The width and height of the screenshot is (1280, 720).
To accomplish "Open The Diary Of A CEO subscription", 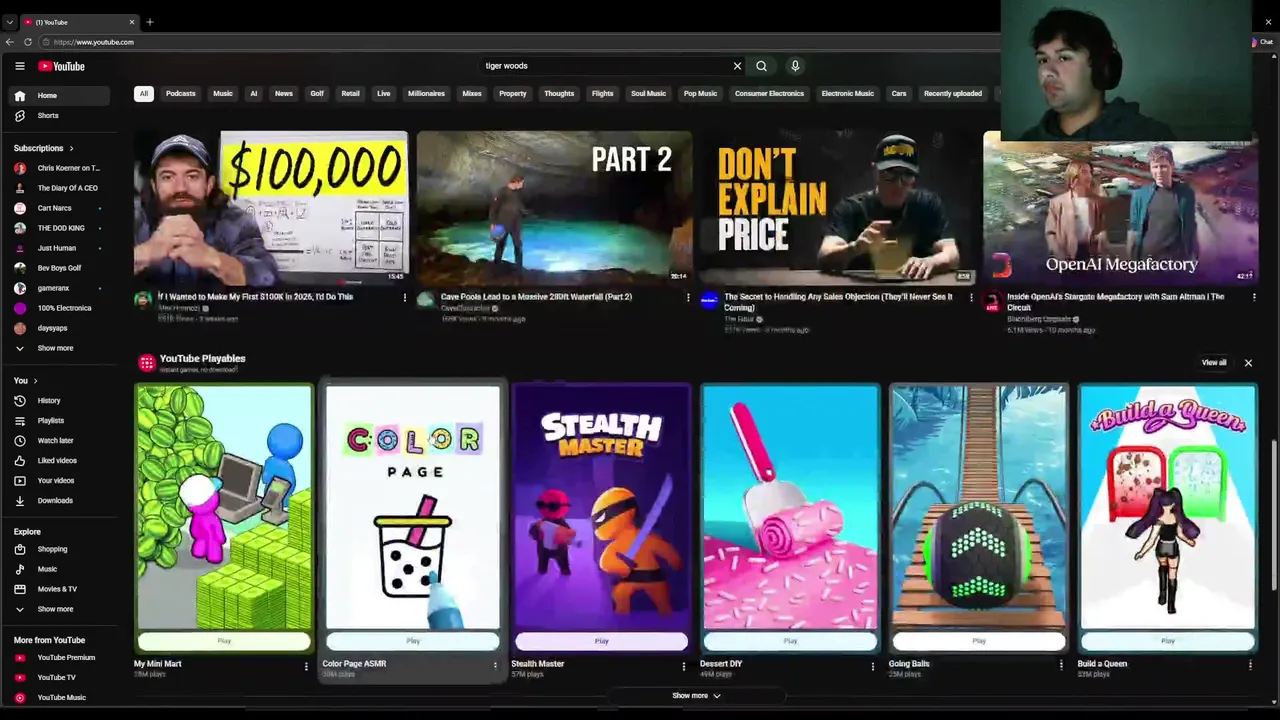I will [x=59, y=188].
